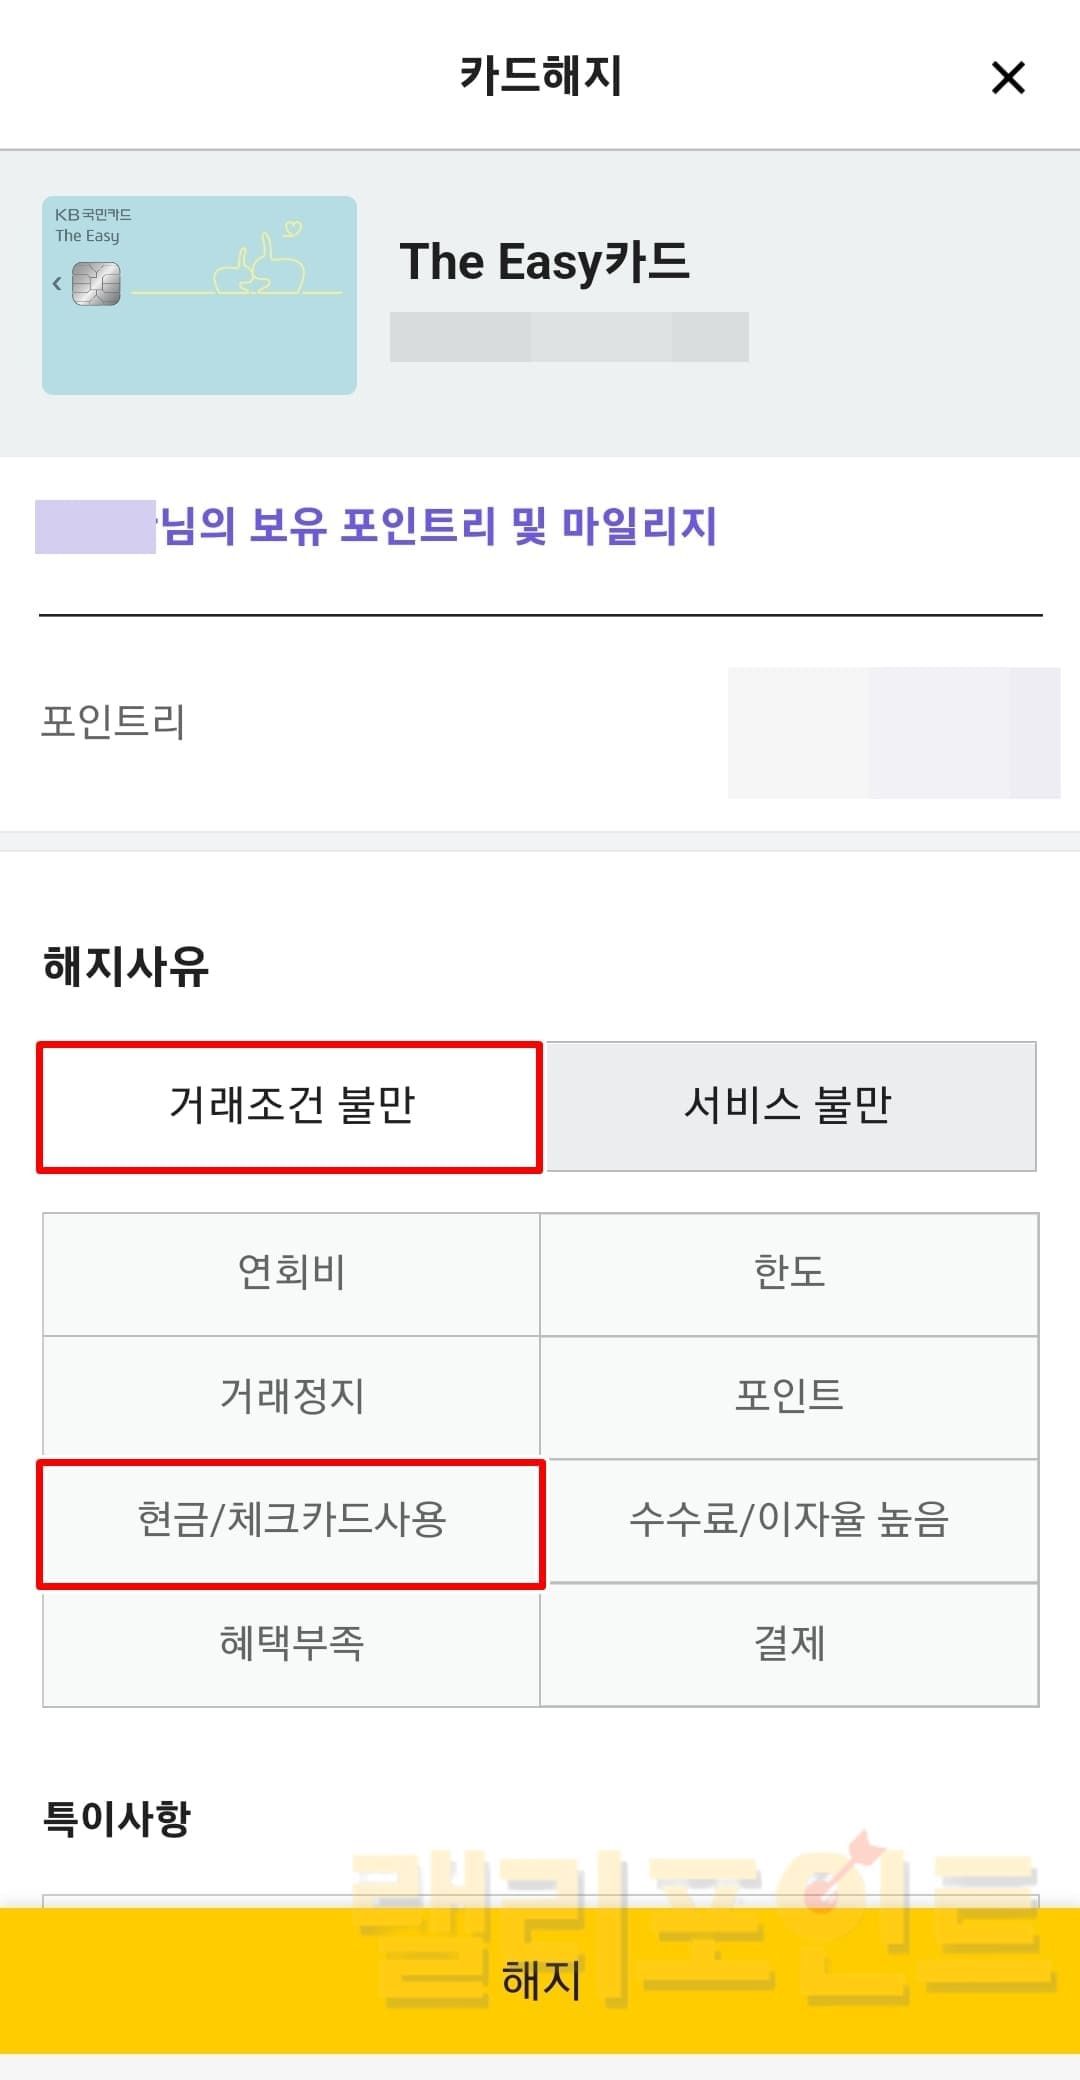1080x2080 pixels.
Task: Choose 연회비 as the cancellation reason
Action: click(x=291, y=1273)
